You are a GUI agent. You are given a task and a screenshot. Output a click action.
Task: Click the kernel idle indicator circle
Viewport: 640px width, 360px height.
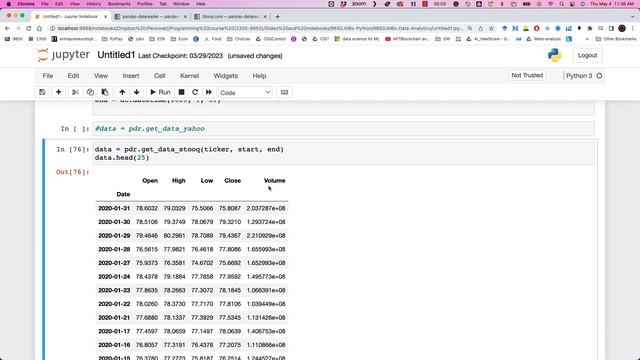click(599, 76)
